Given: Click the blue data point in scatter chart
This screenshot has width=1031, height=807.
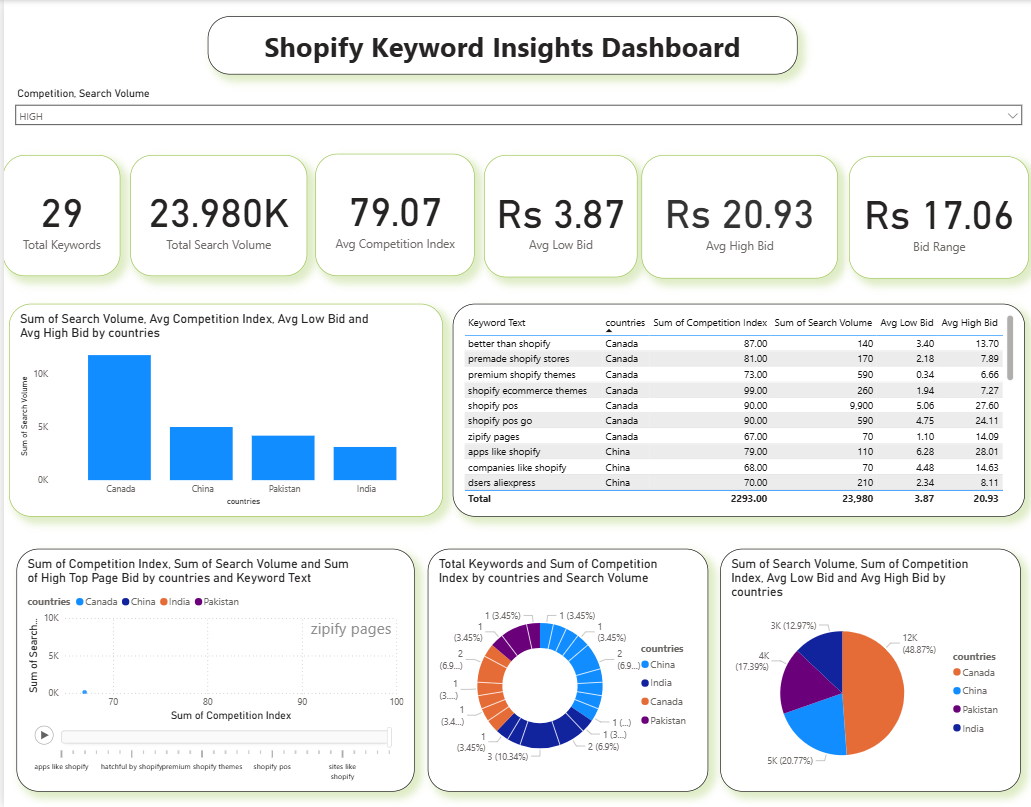Looking at the screenshot, I should (84, 692).
